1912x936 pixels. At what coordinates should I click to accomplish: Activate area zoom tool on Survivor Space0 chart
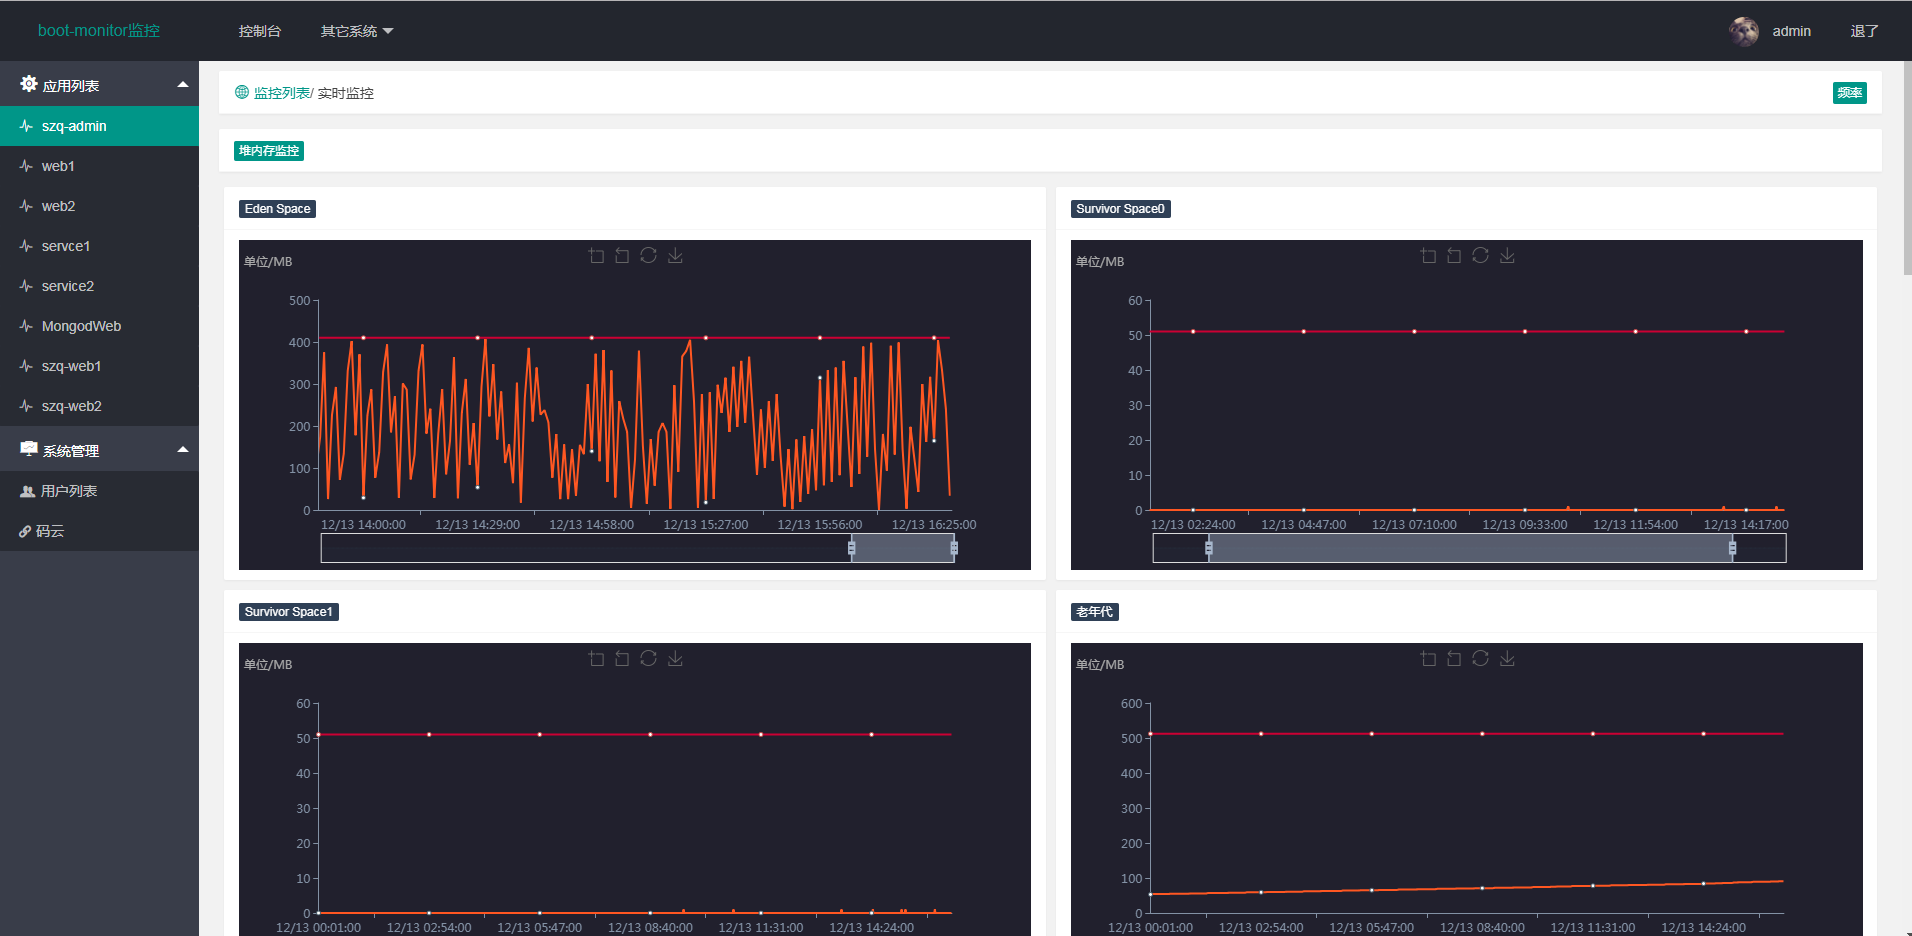tap(1428, 256)
